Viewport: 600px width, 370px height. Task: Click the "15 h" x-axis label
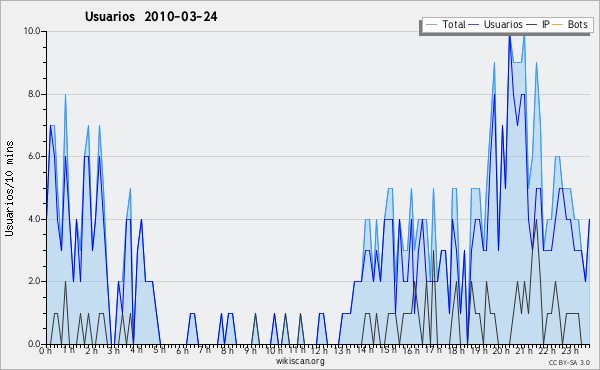click(x=388, y=350)
